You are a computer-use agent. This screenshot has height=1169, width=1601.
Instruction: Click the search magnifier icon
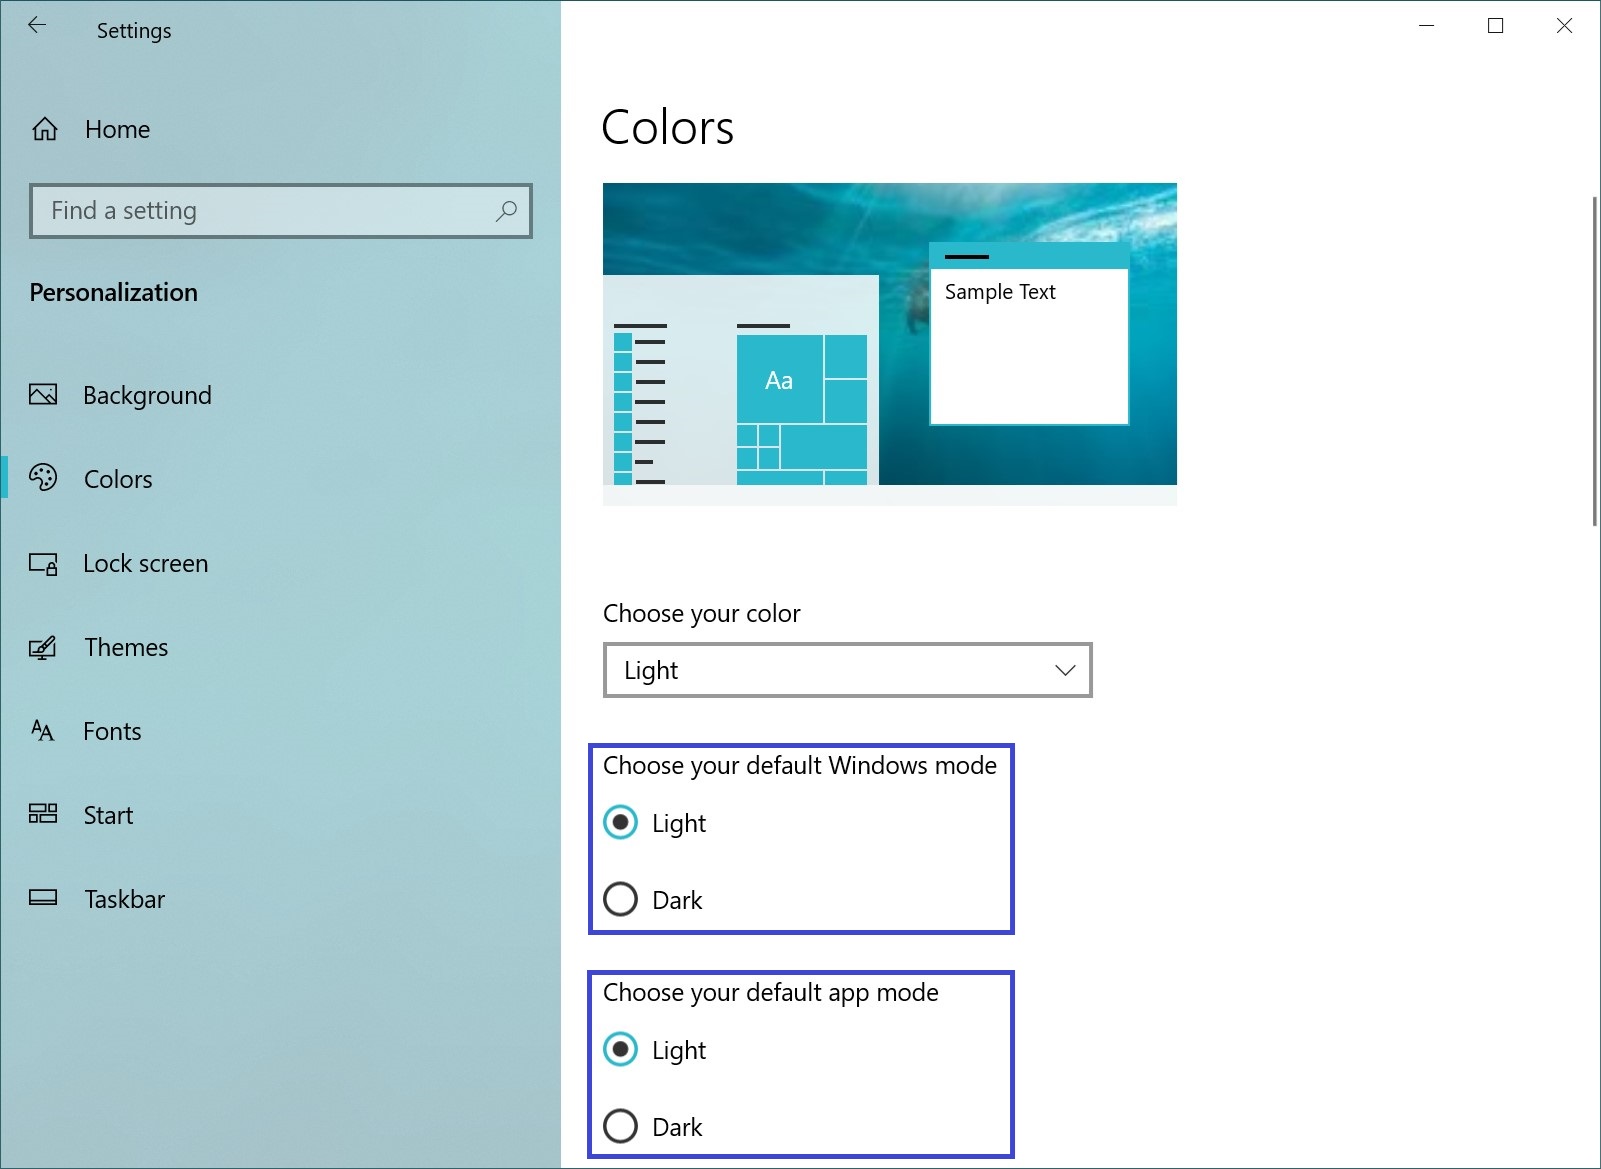click(x=507, y=211)
